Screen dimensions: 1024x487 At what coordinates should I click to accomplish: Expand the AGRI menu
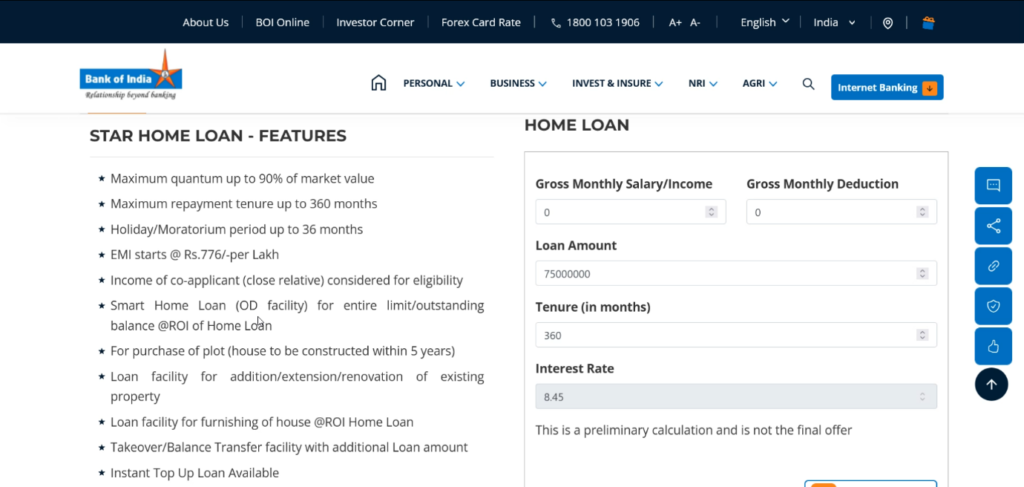tap(760, 84)
